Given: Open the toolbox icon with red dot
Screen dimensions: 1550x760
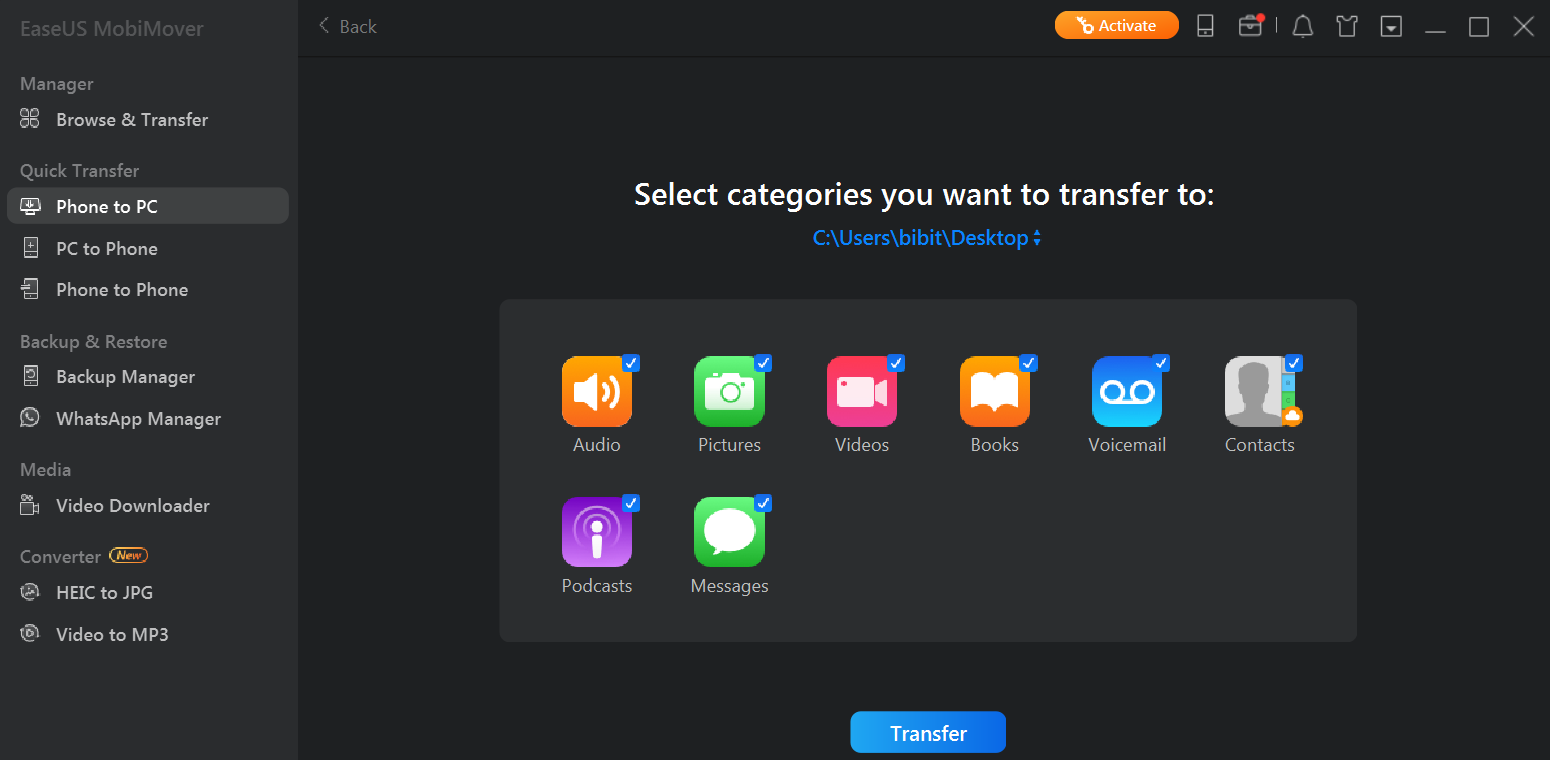Looking at the screenshot, I should [1251, 26].
